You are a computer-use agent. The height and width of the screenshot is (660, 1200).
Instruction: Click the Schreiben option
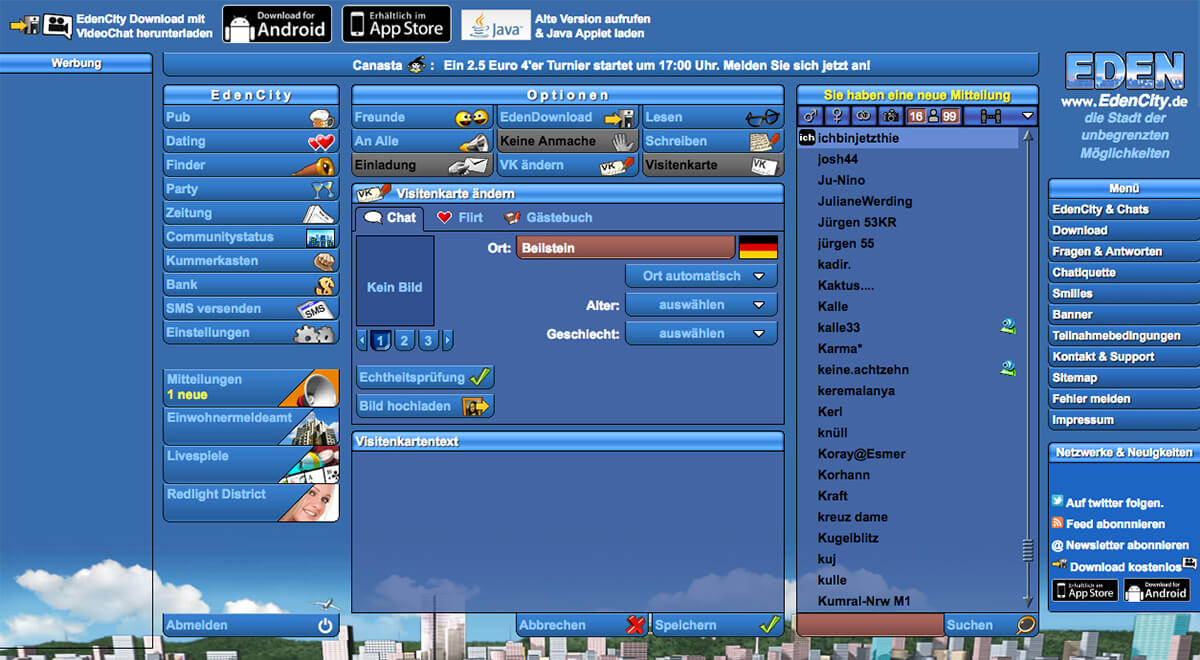point(713,141)
